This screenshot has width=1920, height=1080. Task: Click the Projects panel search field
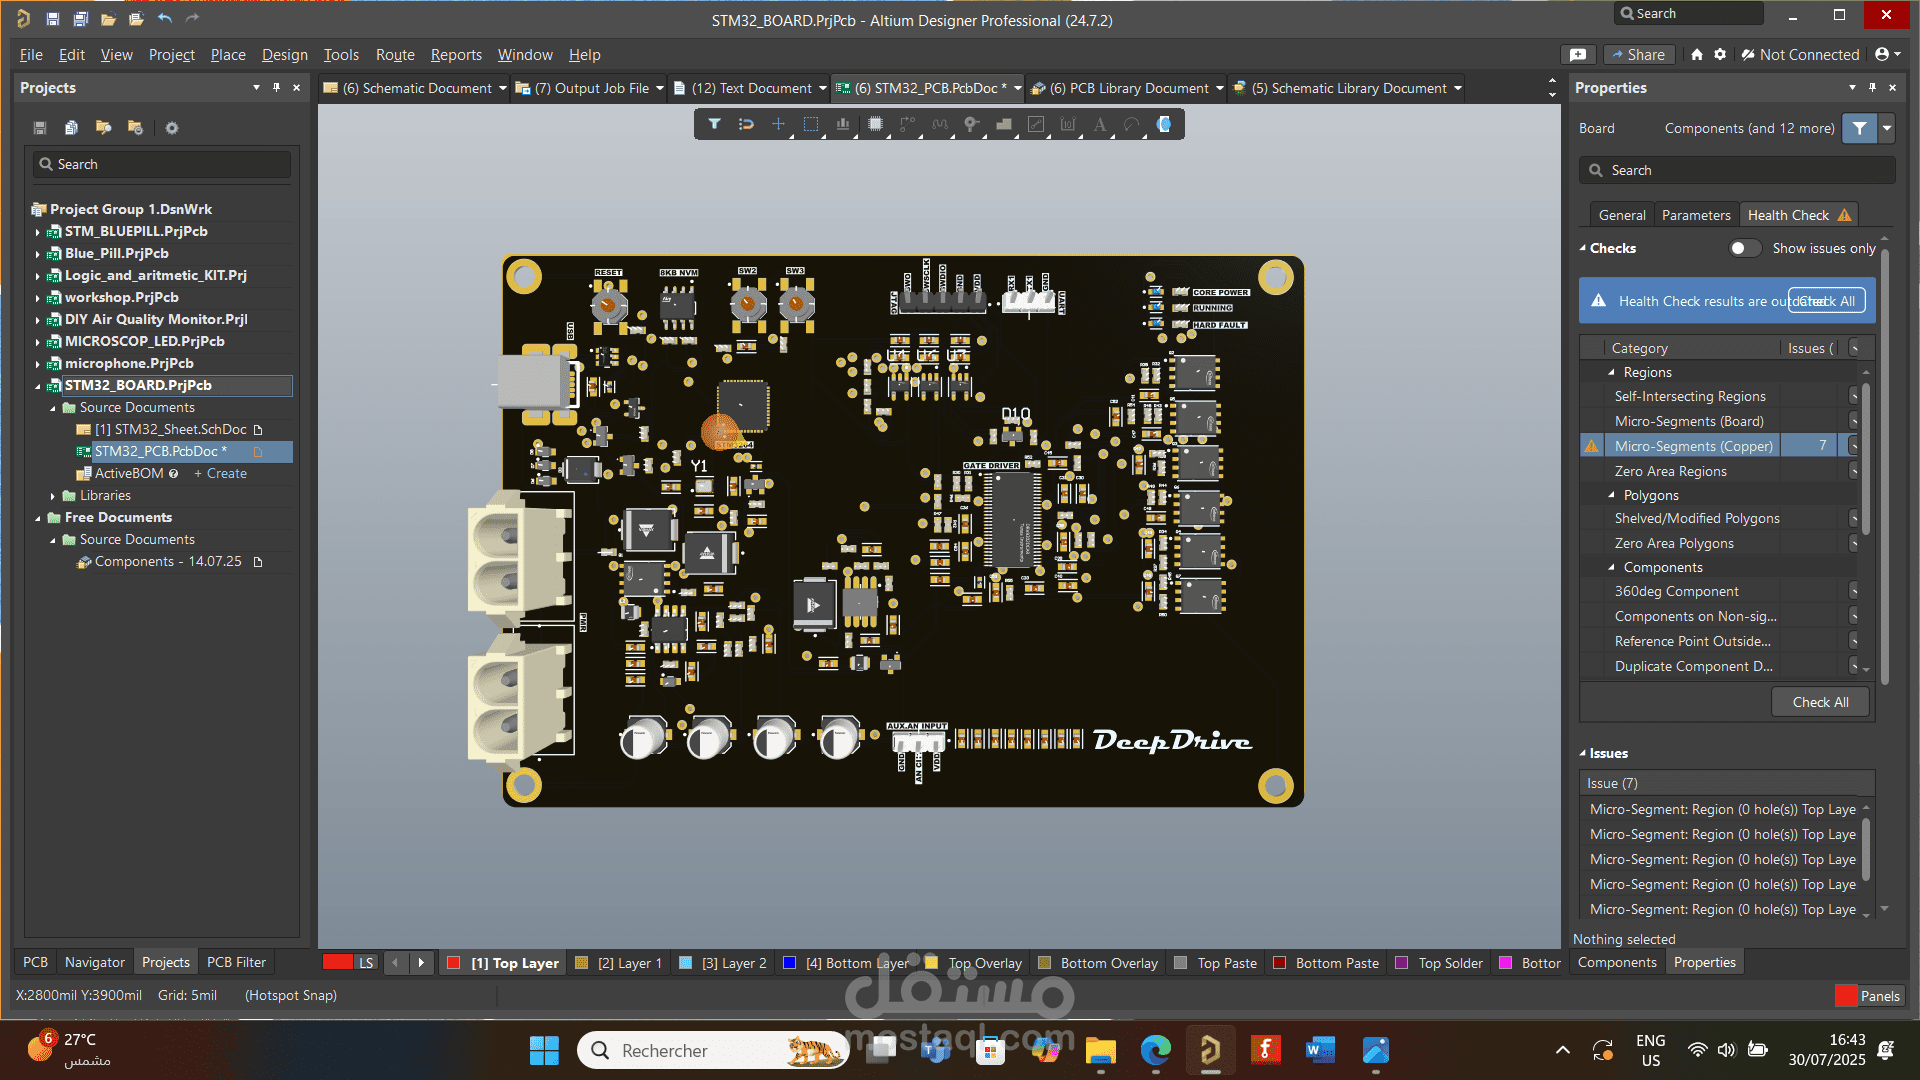click(162, 164)
